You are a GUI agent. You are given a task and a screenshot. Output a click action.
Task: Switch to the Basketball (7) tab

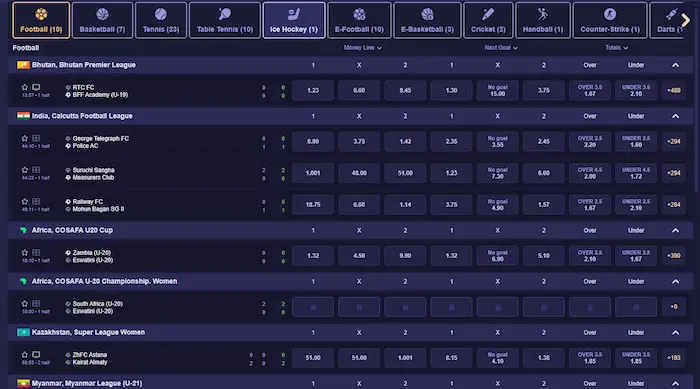[x=102, y=20]
